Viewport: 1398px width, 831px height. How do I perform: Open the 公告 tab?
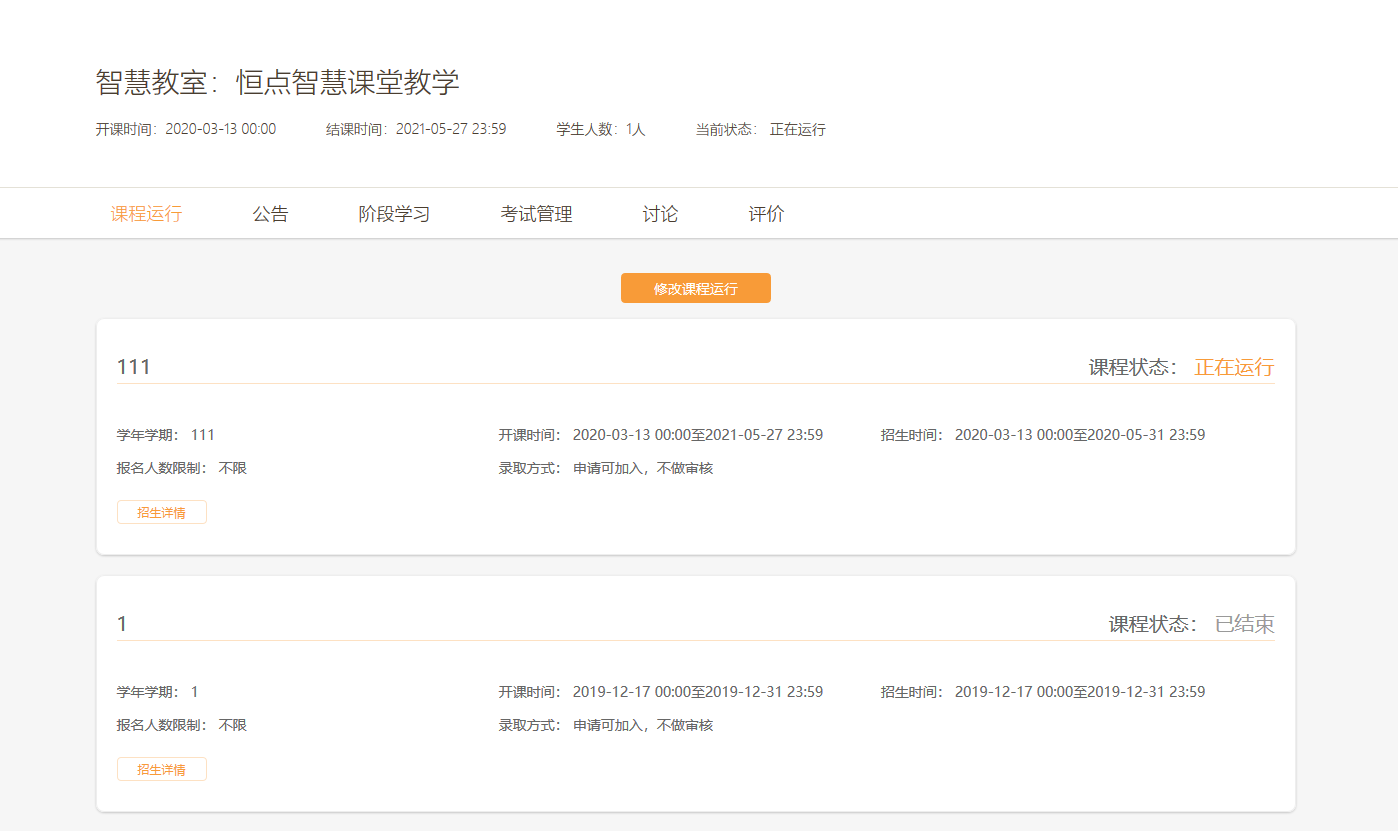pos(270,214)
